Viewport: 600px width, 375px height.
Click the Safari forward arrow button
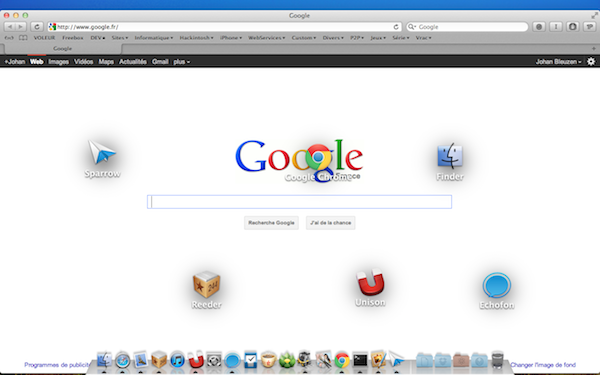(x=21, y=27)
